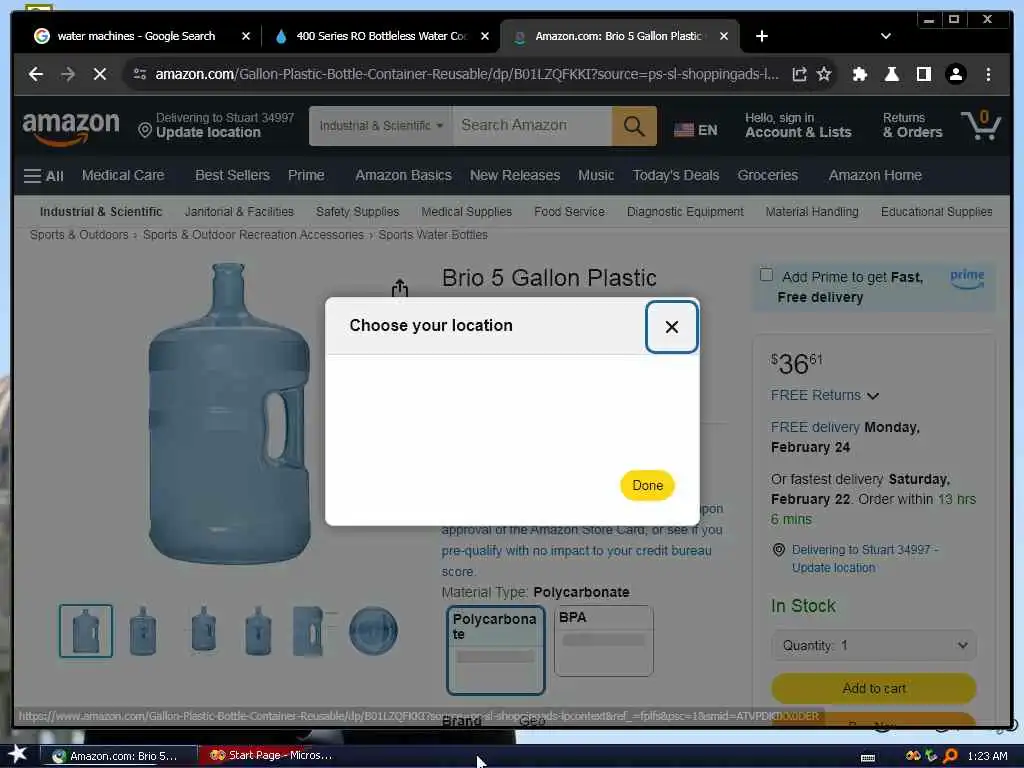The width and height of the screenshot is (1024, 768).
Task: Open the site information icon in the address bar
Action: (140, 74)
